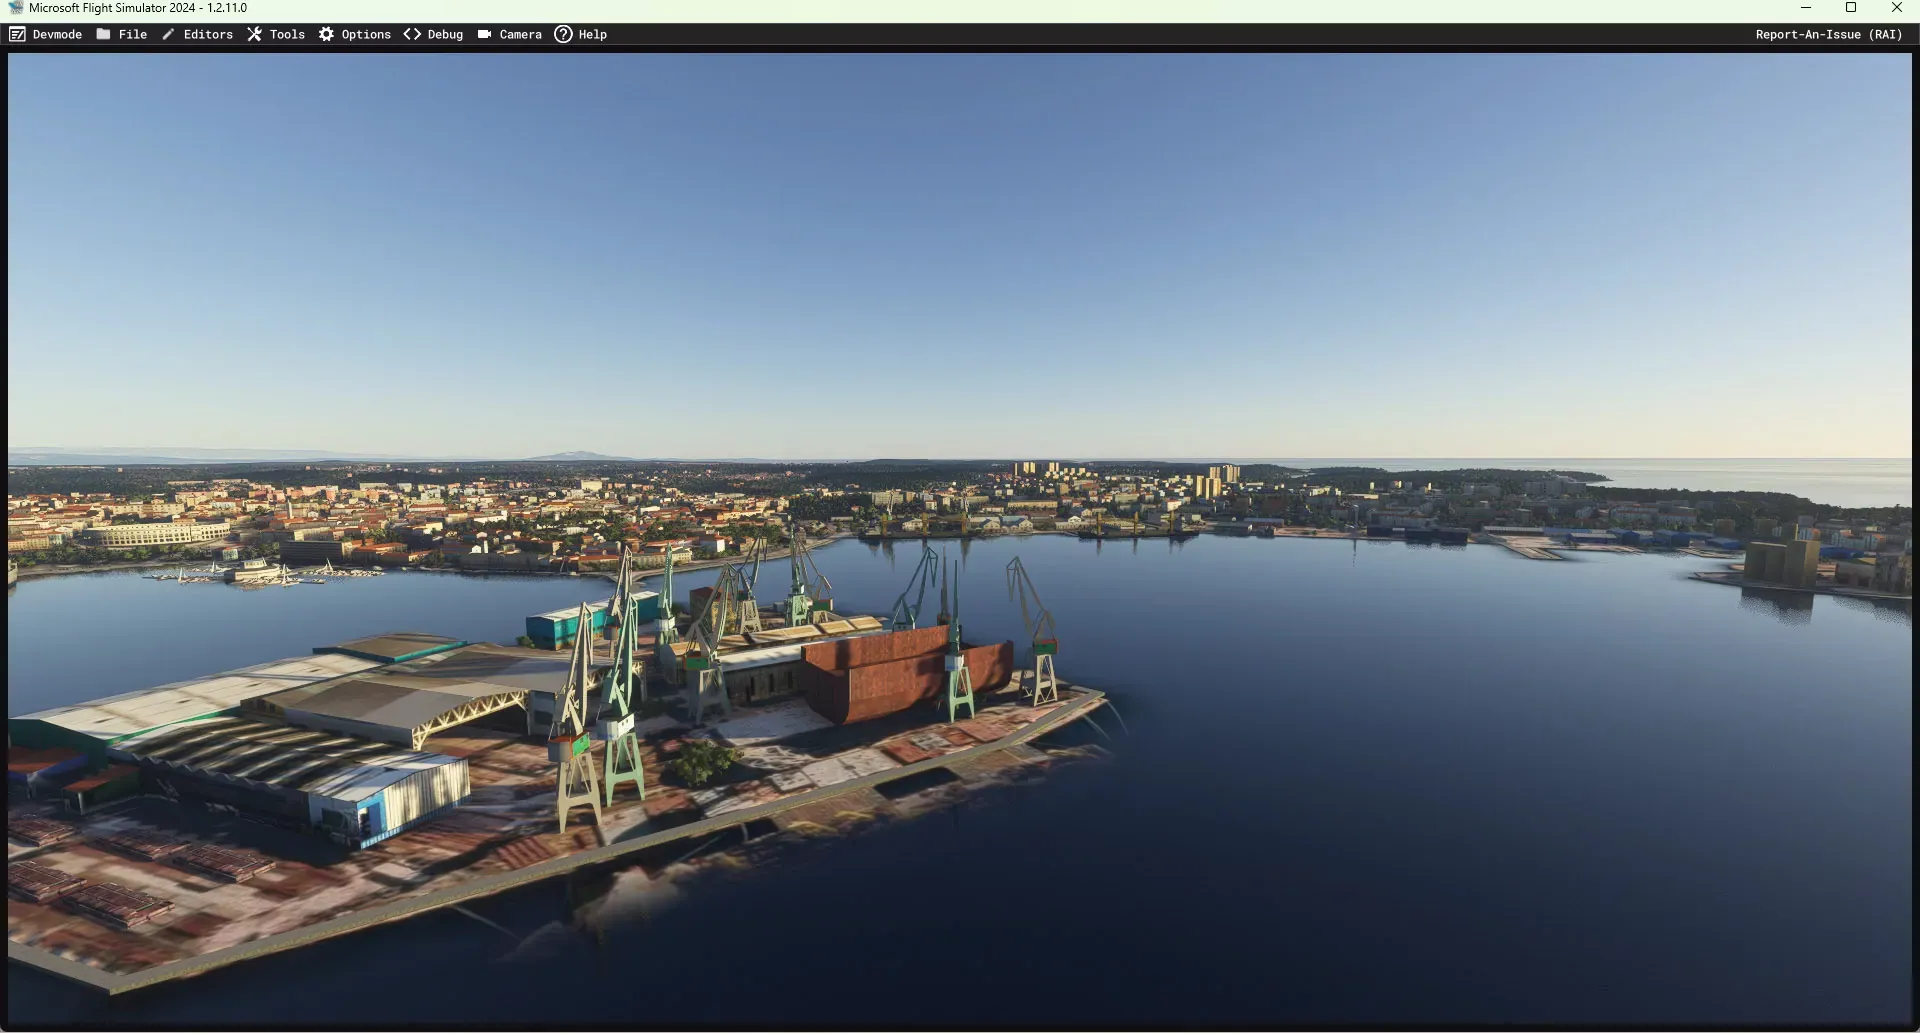Screen dimensions: 1920x1033
Task: Click the Editors pencil icon
Action: 168,34
